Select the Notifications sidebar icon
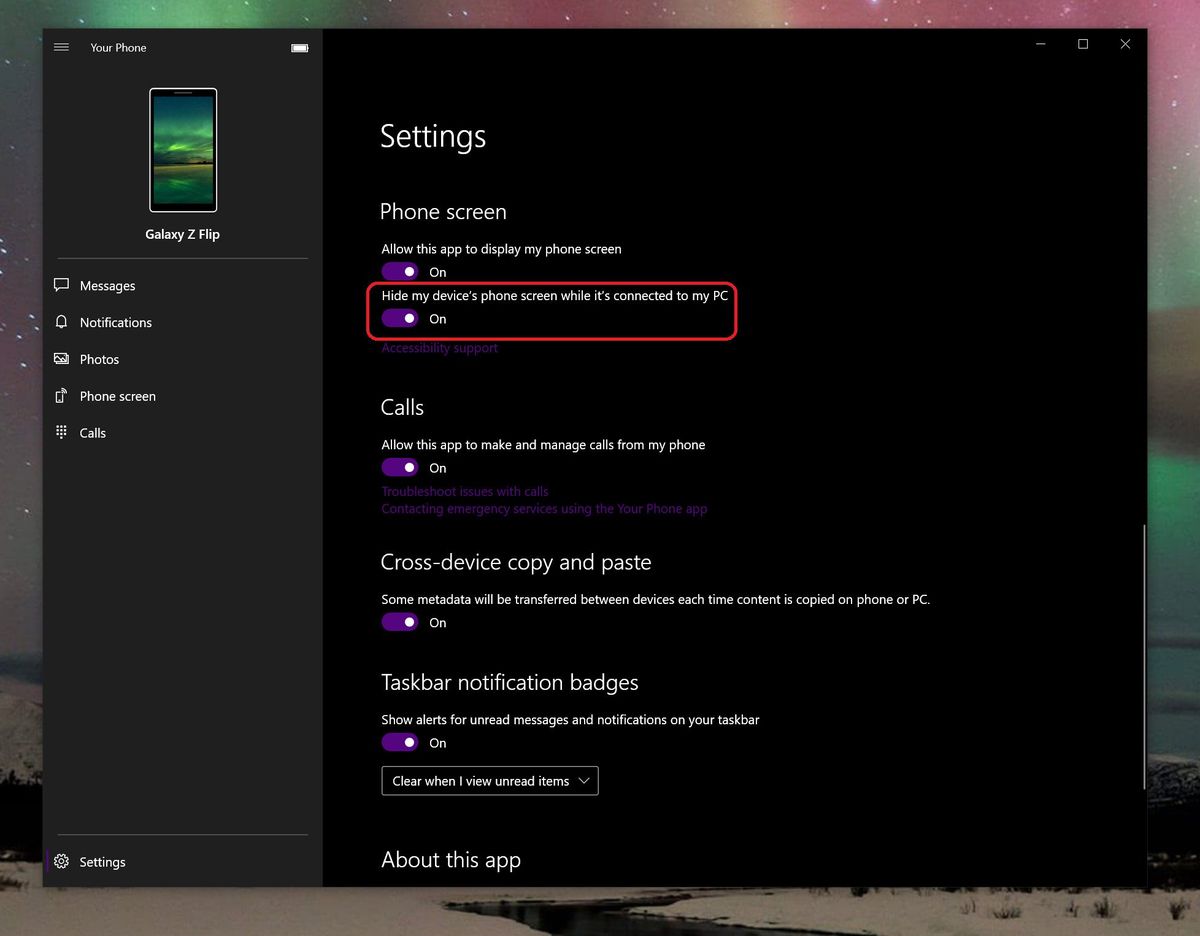Viewport: 1200px width, 936px height. (62, 322)
